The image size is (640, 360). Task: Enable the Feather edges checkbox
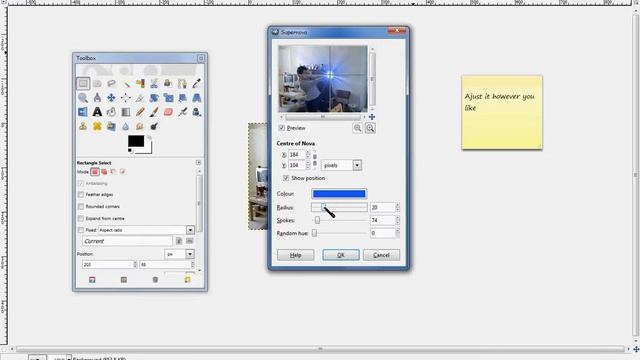[x=81, y=195]
